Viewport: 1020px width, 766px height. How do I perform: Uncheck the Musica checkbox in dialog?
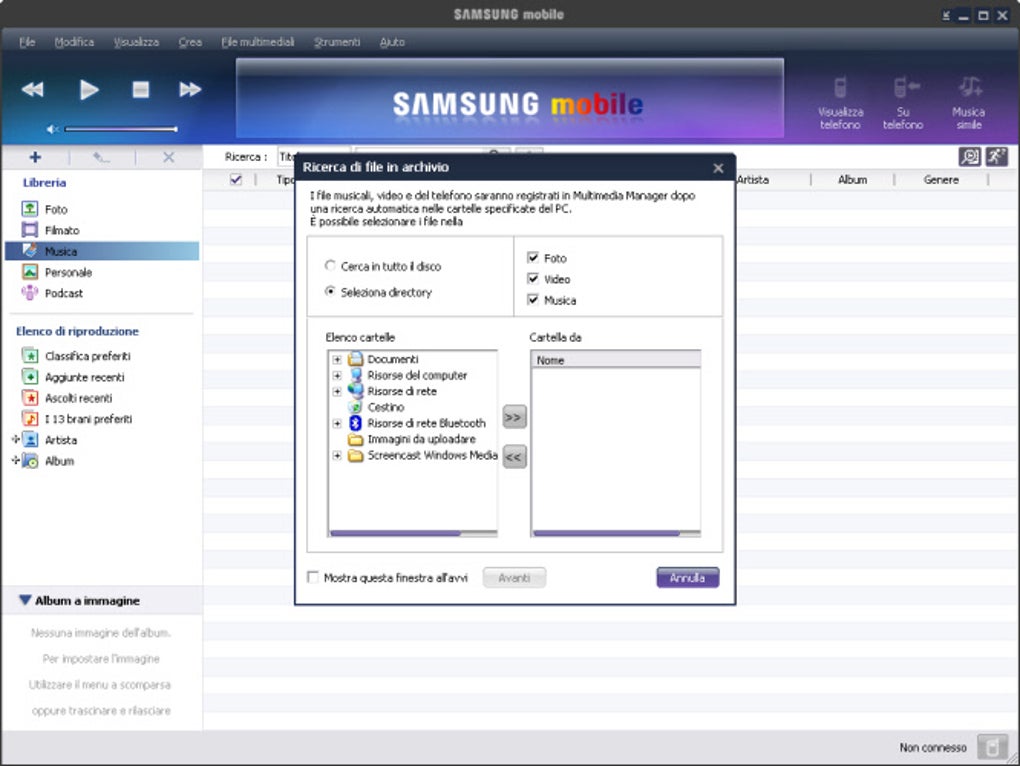533,299
